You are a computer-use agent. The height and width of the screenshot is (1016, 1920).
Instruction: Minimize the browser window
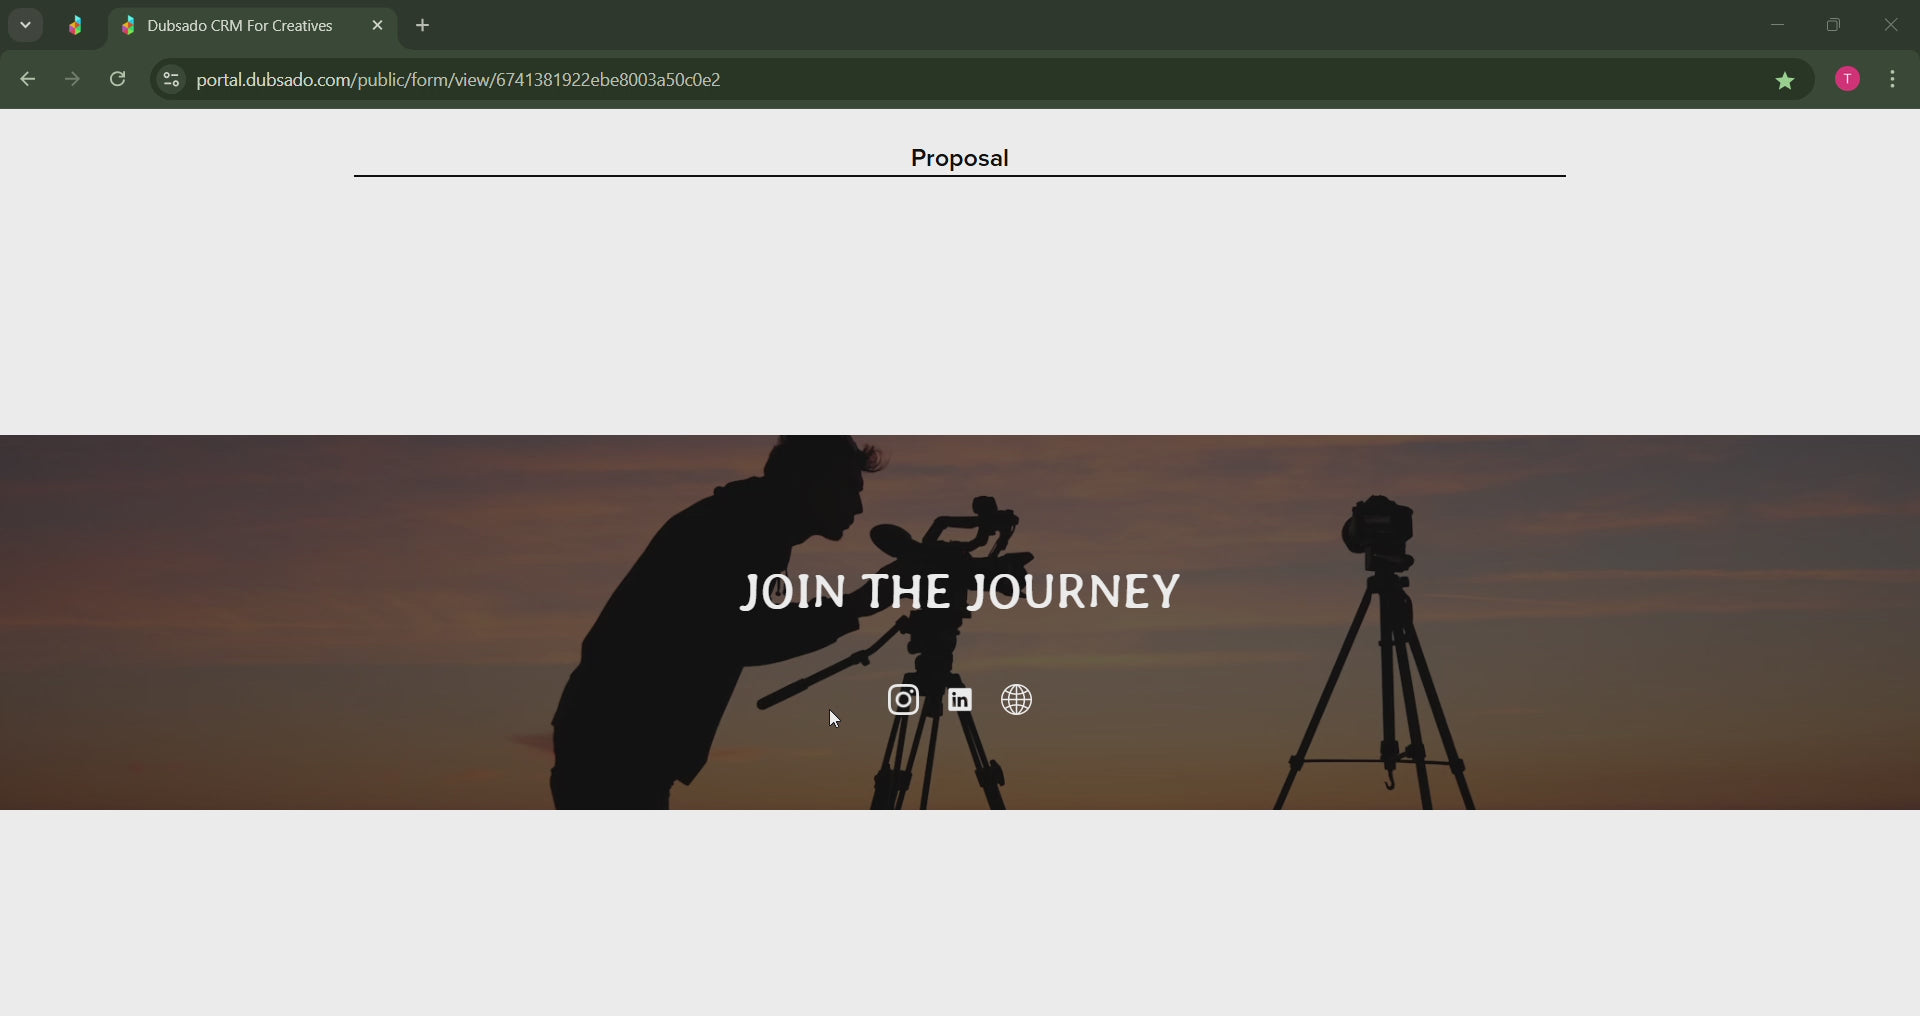[1777, 25]
